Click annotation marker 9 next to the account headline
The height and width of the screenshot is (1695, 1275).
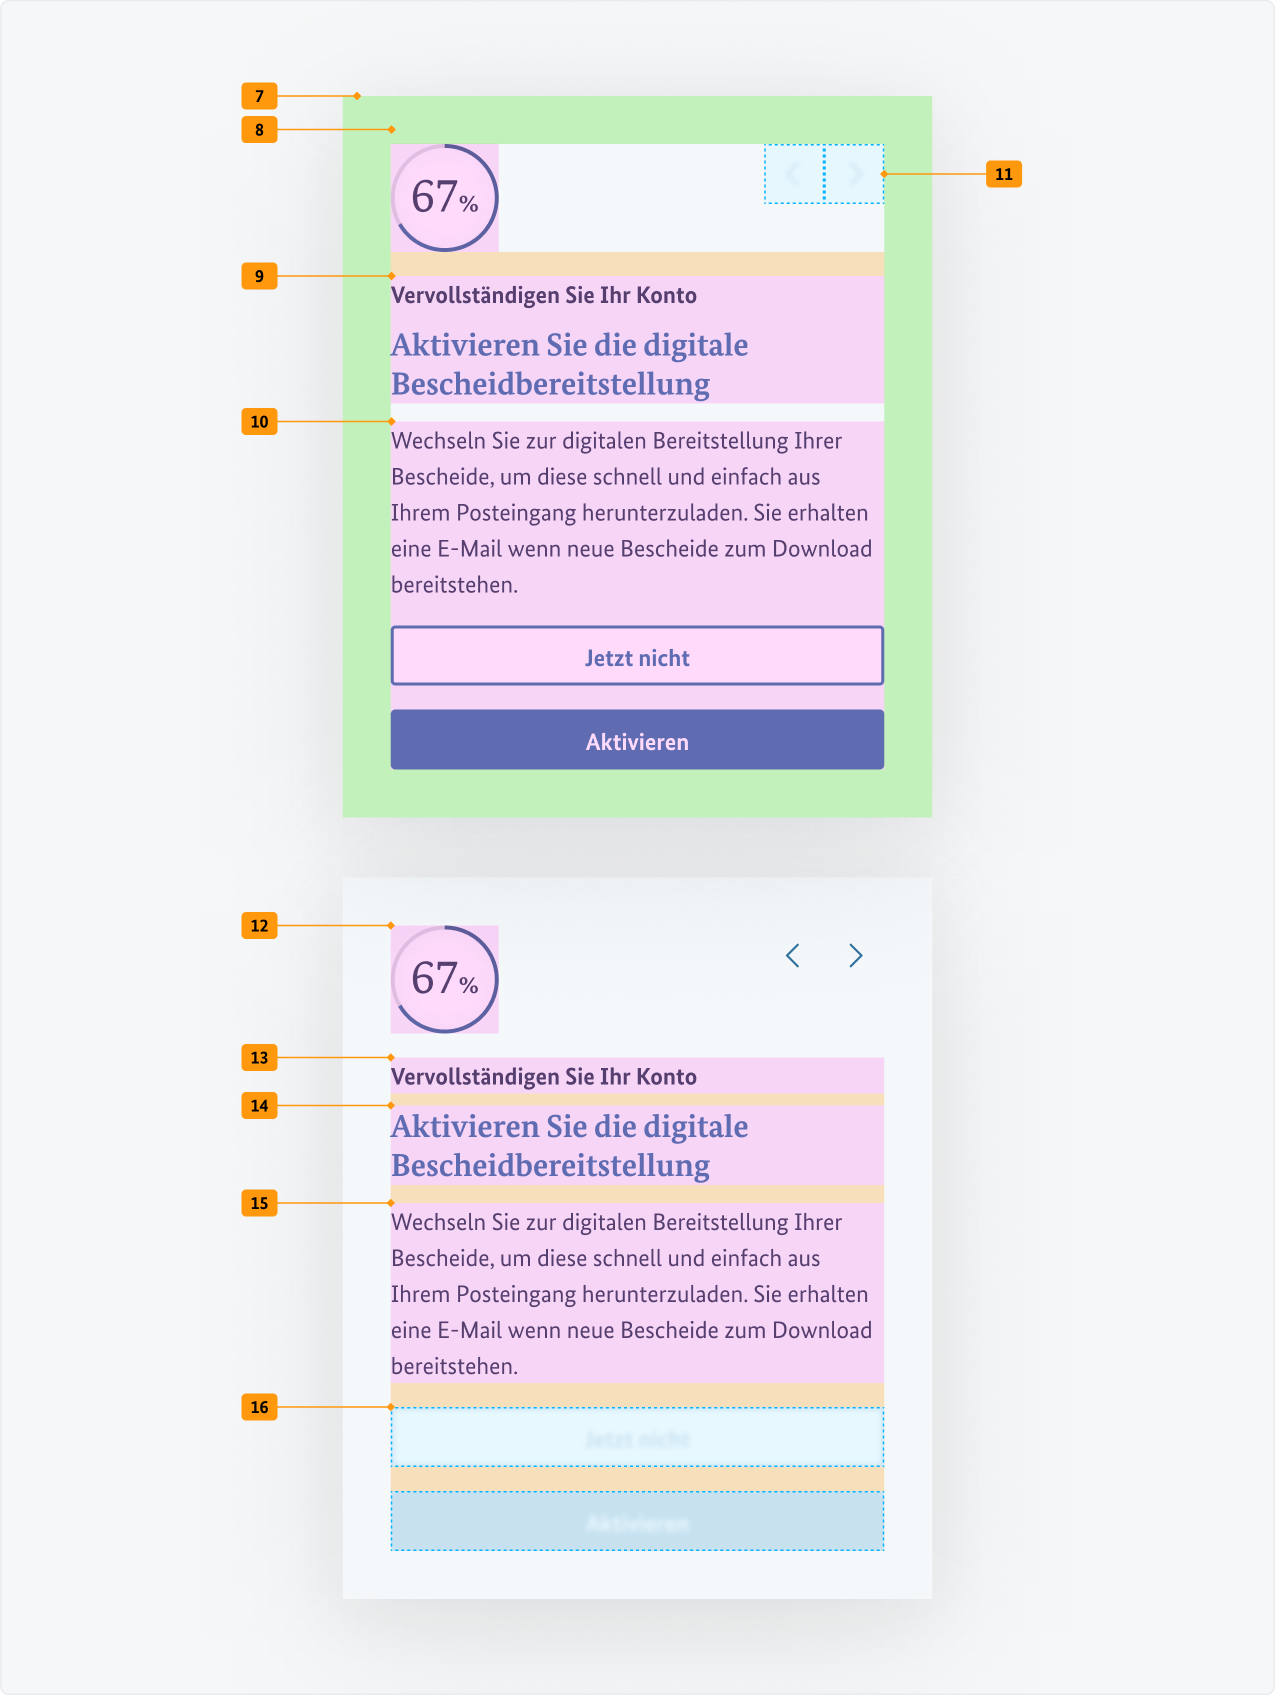(259, 277)
